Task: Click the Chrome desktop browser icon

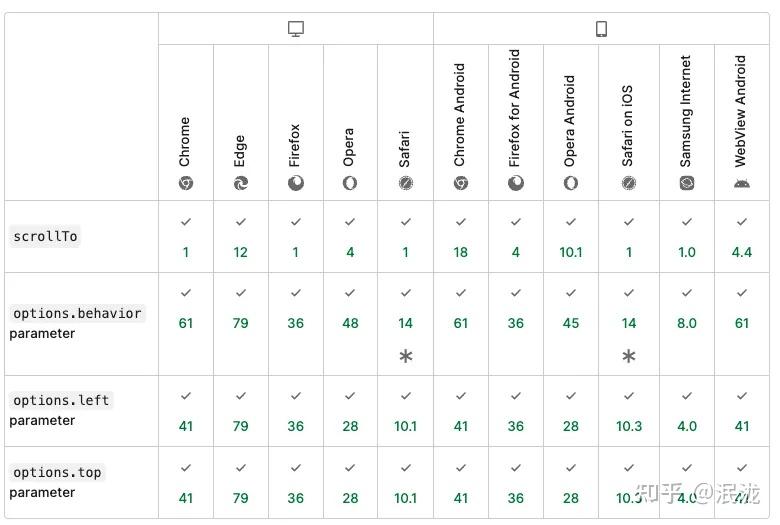Action: (x=185, y=183)
